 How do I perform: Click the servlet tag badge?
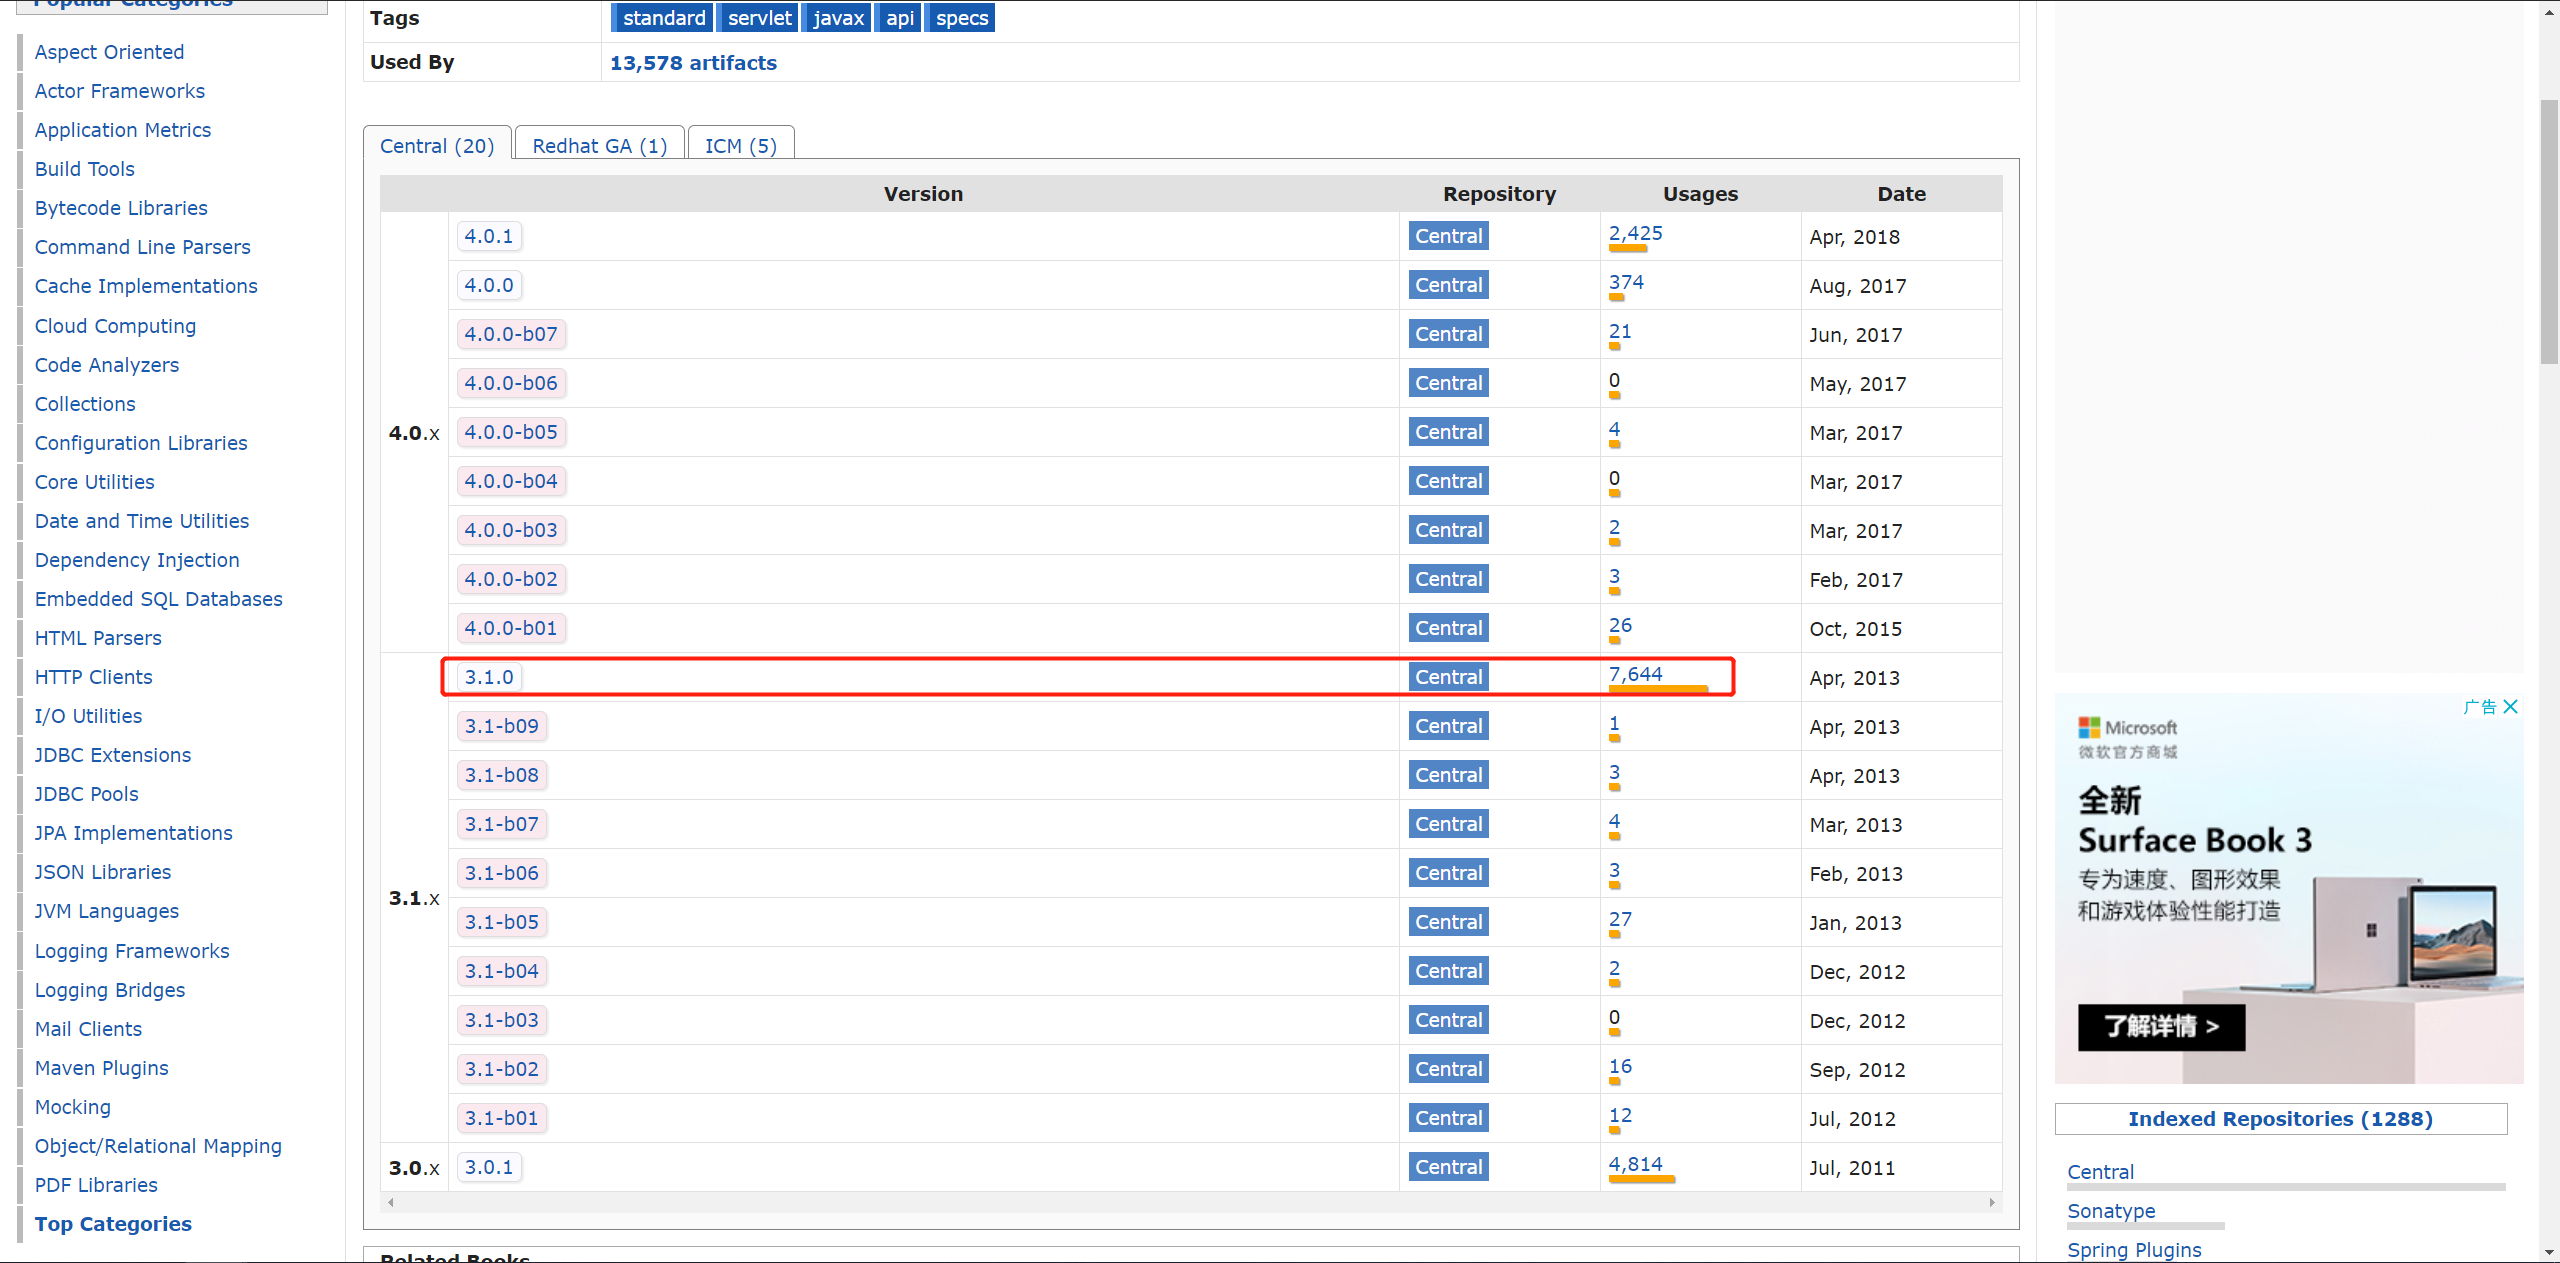click(x=759, y=18)
